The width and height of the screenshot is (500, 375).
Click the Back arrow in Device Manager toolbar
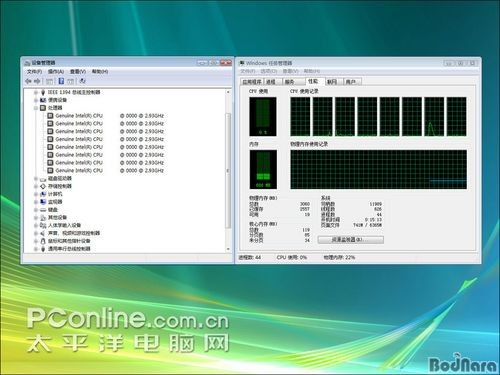pyautogui.click(x=28, y=81)
